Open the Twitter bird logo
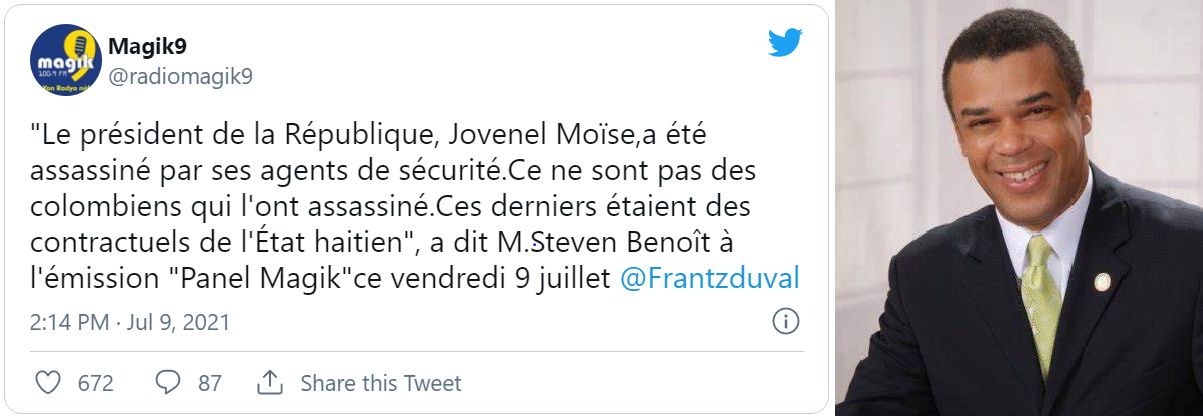This screenshot has width=1203, height=416. point(785,43)
